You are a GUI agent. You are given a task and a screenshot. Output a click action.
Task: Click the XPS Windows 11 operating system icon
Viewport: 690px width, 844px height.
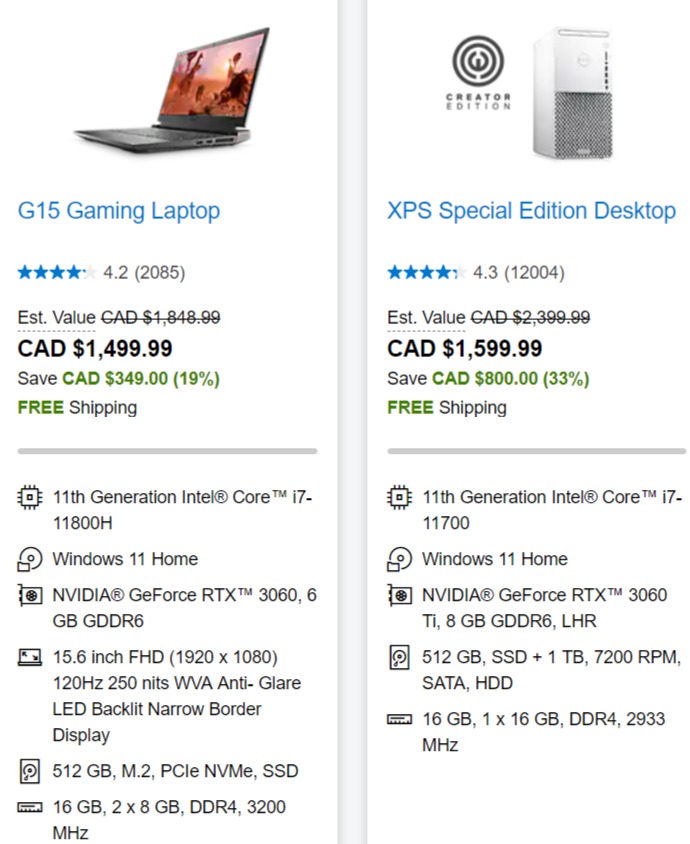click(399, 559)
